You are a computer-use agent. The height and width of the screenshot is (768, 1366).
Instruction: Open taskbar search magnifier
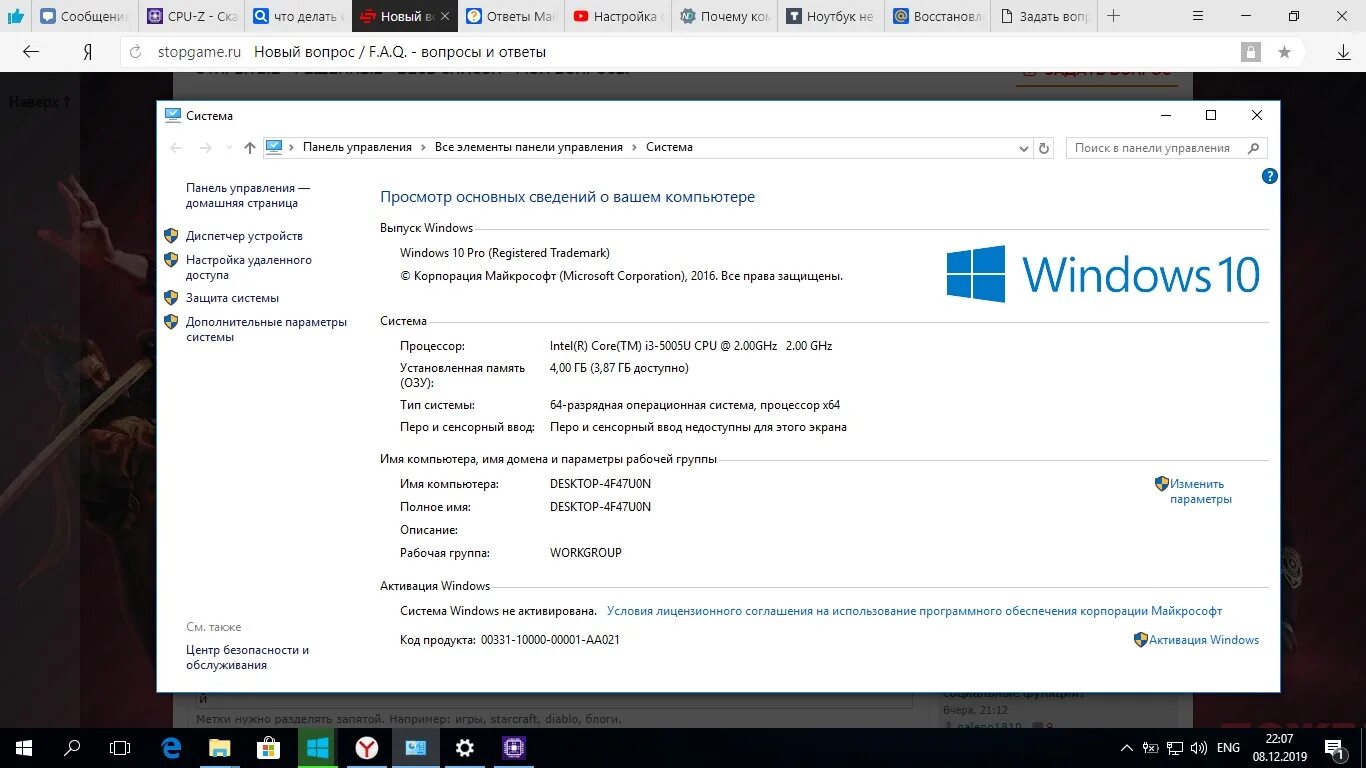pos(72,748)
